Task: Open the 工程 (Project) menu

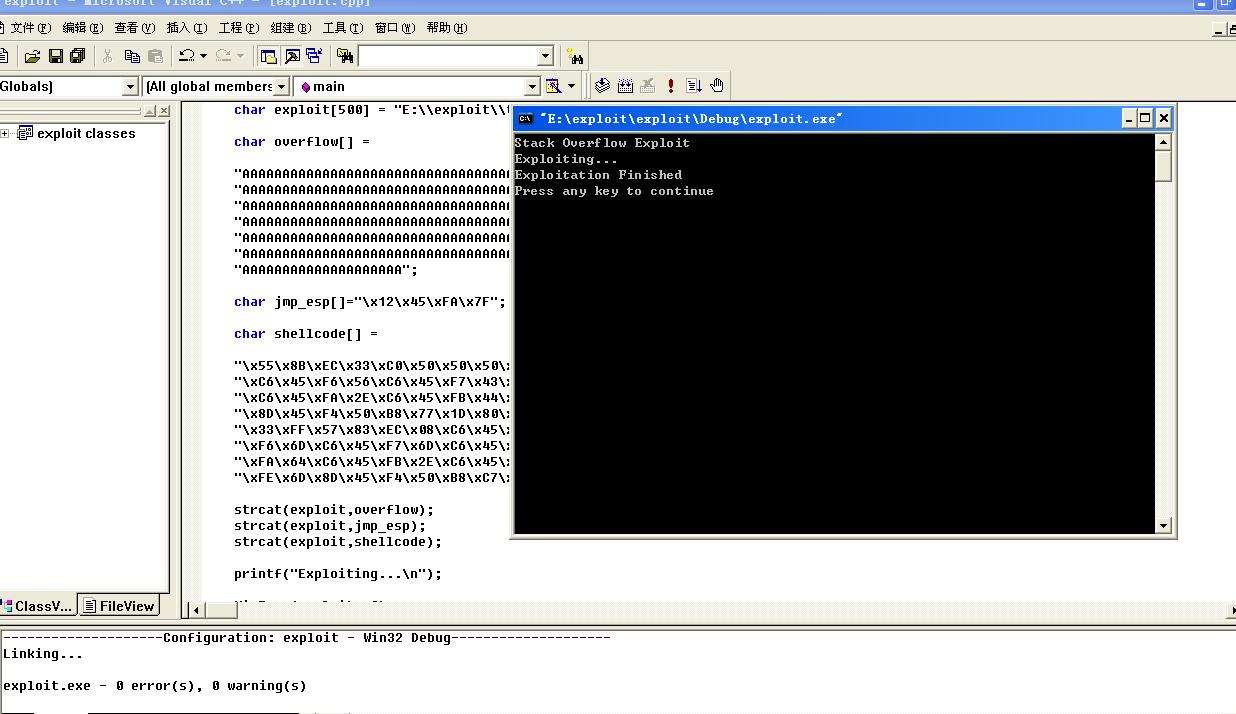Action: [238, 28]
